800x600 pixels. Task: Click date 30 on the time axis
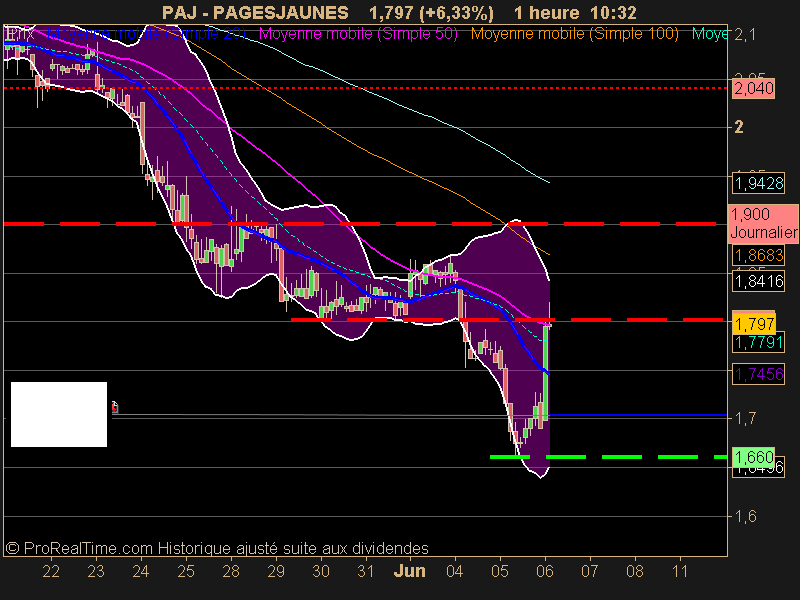click(x=321, y=571)
